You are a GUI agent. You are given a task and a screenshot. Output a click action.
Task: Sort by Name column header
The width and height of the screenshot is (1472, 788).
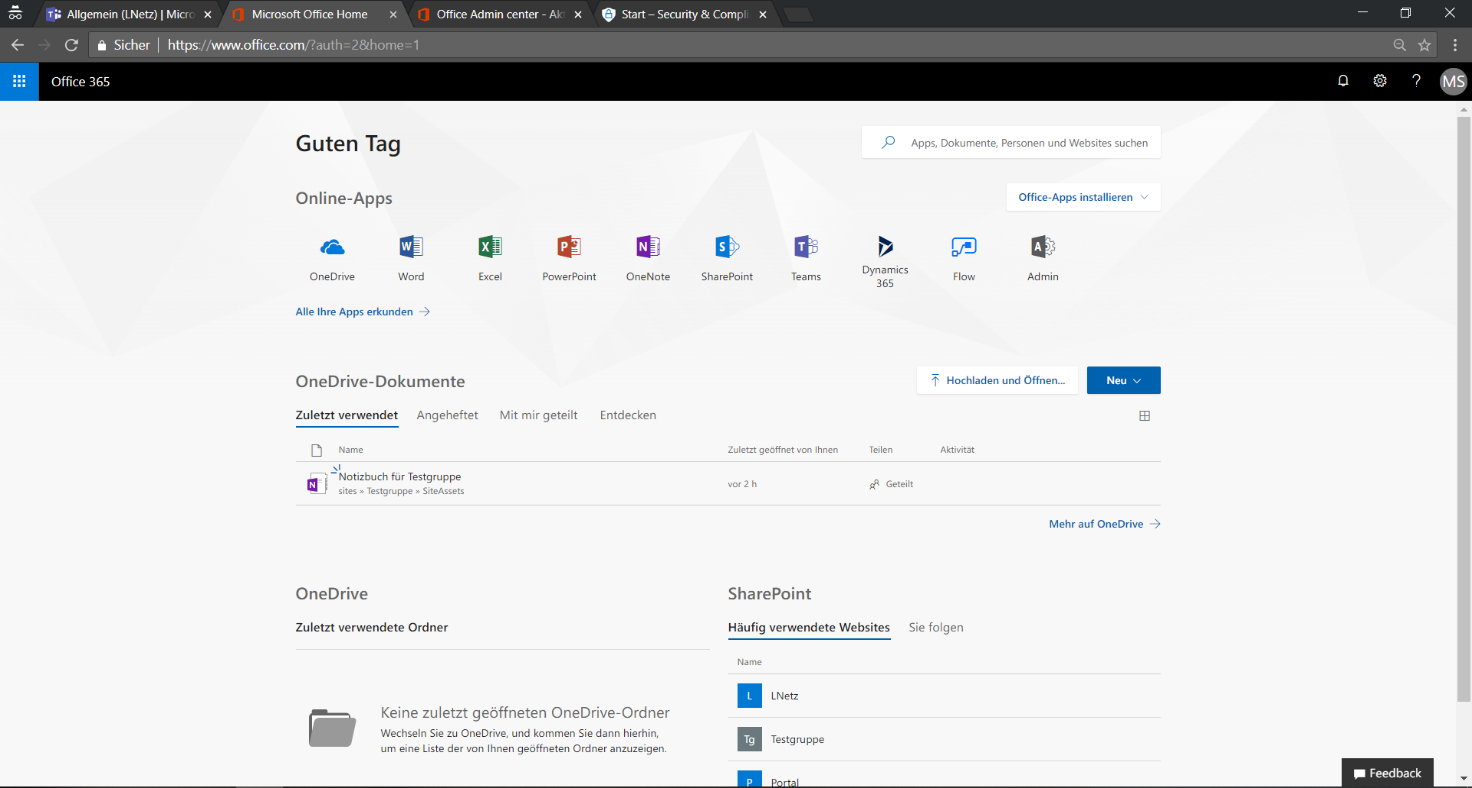[x=351, y=450]
